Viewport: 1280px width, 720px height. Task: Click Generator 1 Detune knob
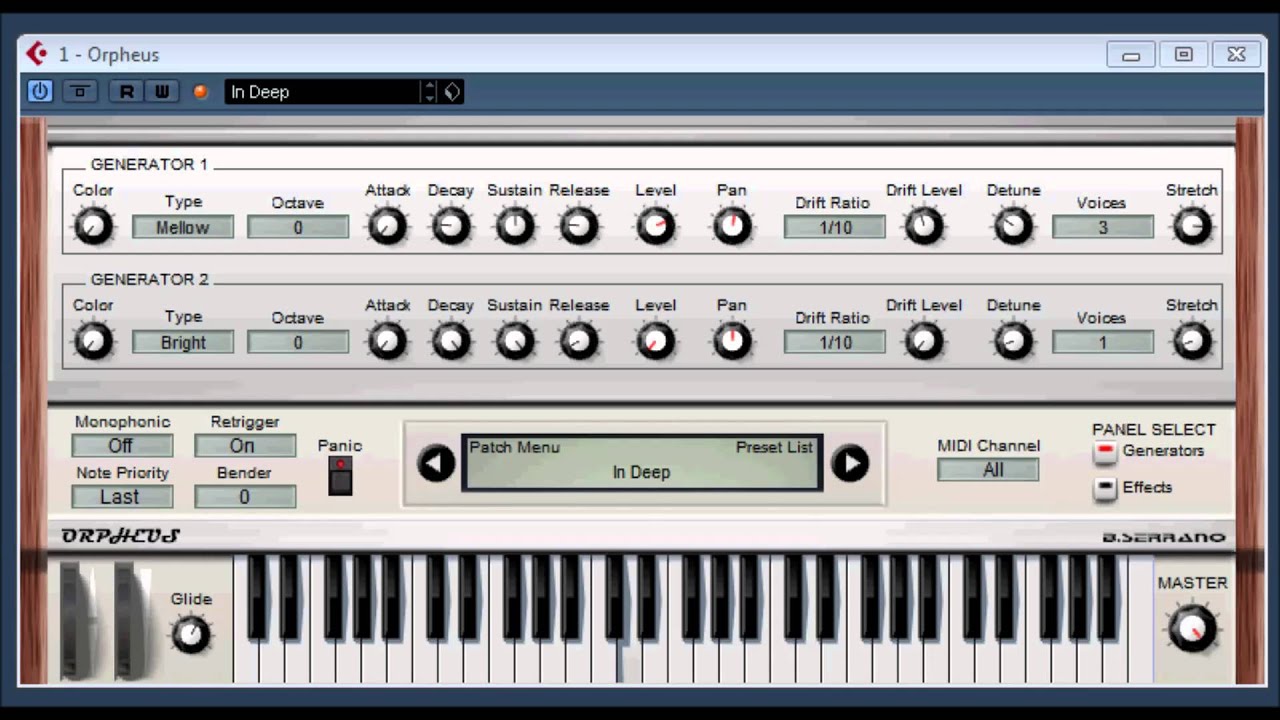[1013, 226]
